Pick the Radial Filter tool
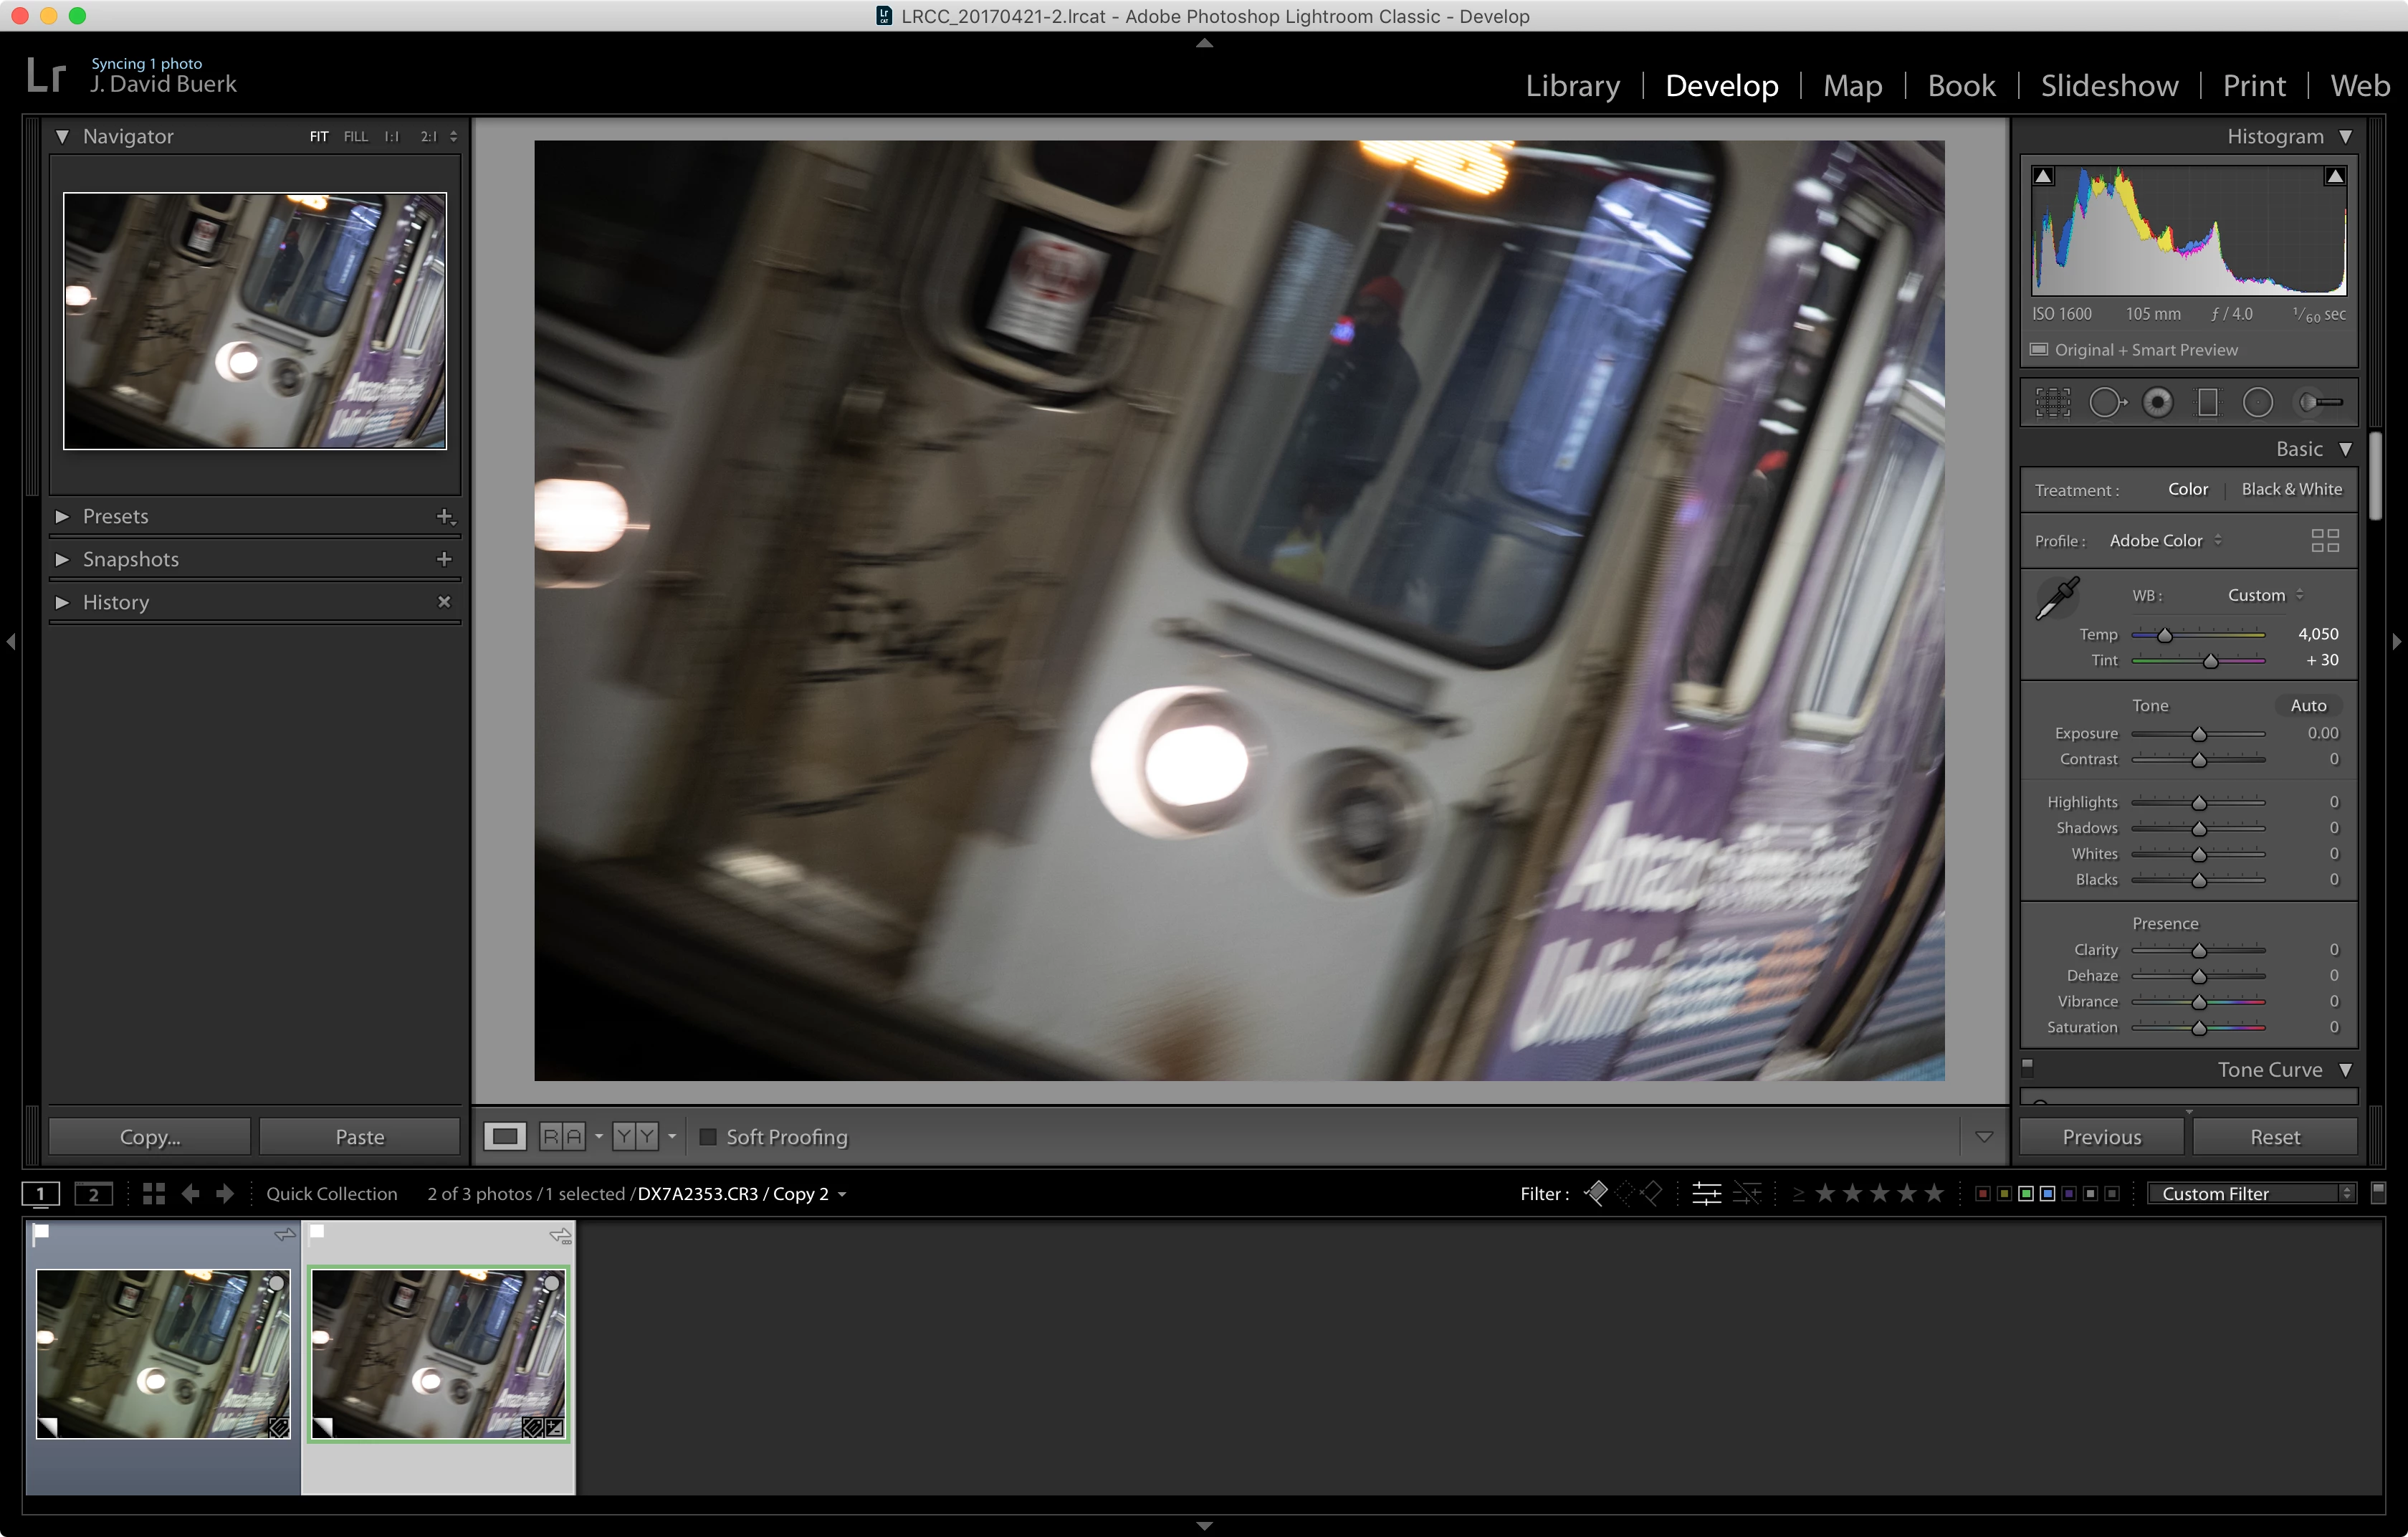This screenshot has width=2408, height=1537. pos(2258,403)
